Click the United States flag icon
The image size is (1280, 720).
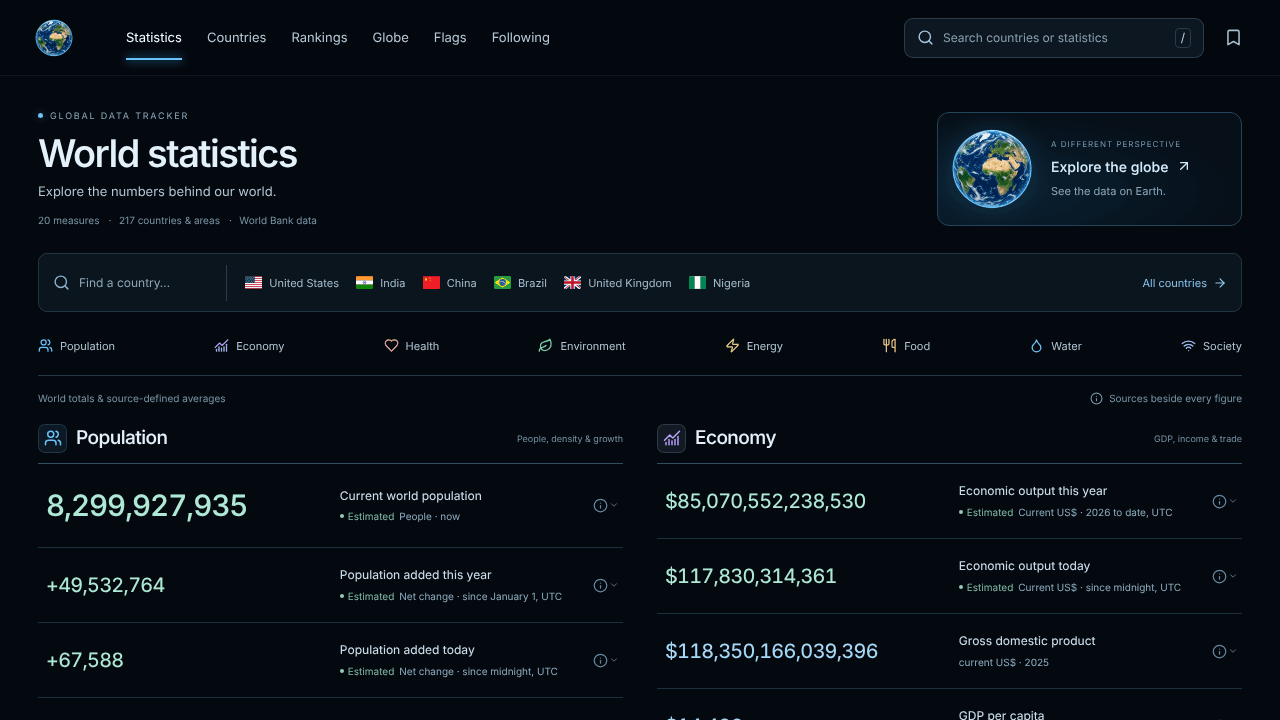click(x=253, y=283)
